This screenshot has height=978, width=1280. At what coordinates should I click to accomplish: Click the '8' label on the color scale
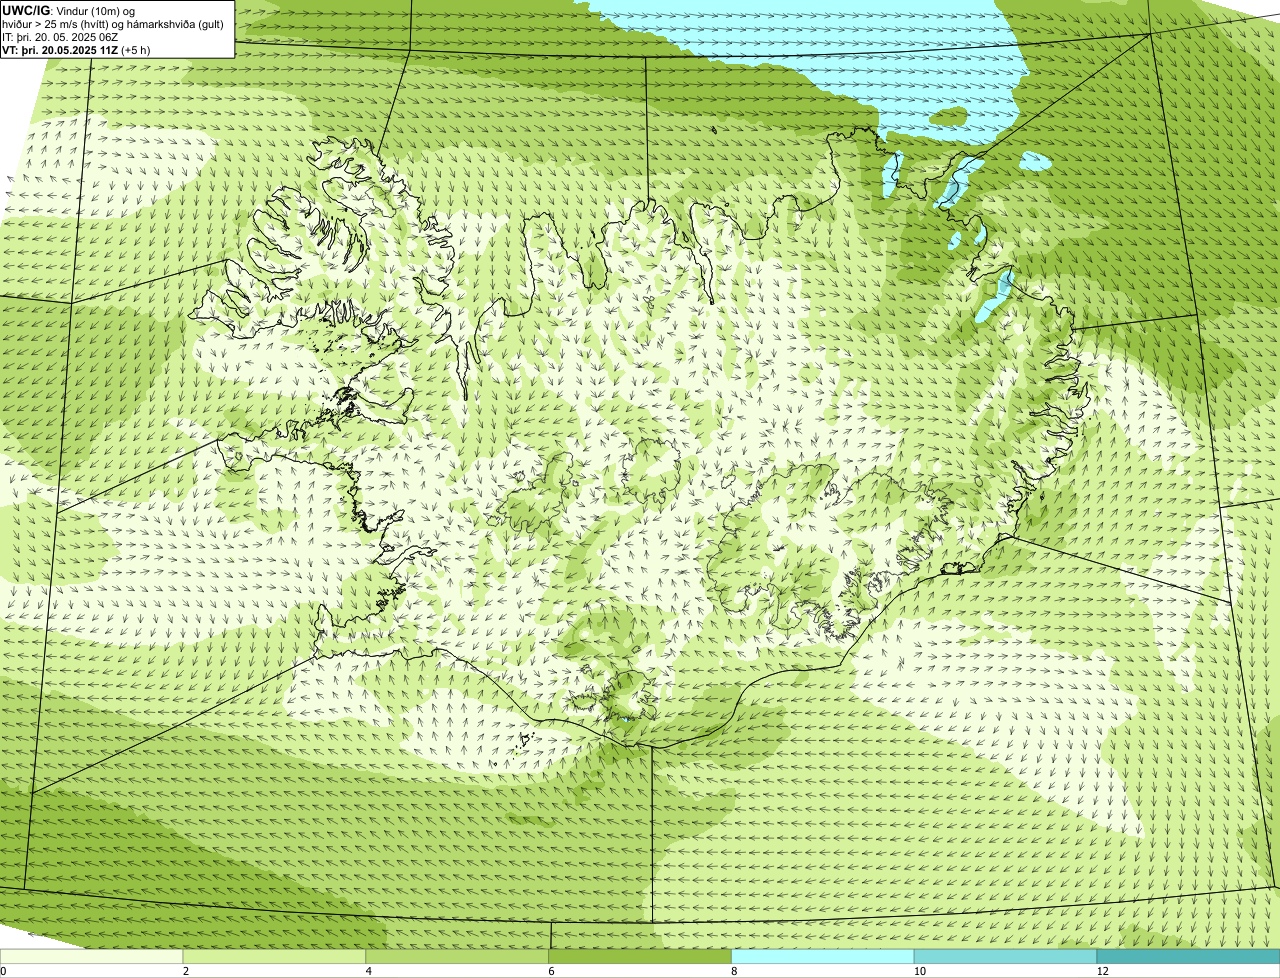tap(734, 971)
